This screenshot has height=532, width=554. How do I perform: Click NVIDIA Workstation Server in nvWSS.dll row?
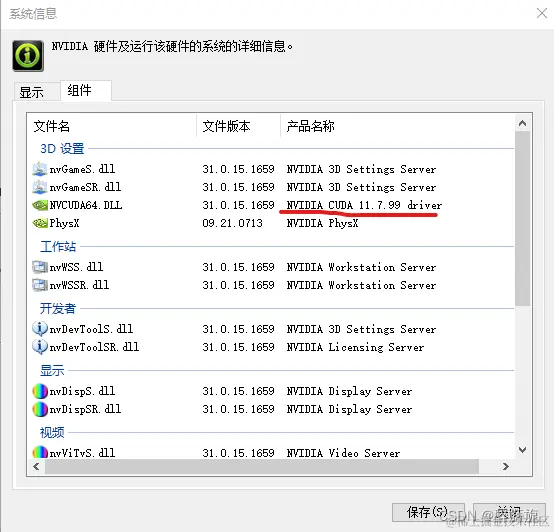(x=361, y=267)
